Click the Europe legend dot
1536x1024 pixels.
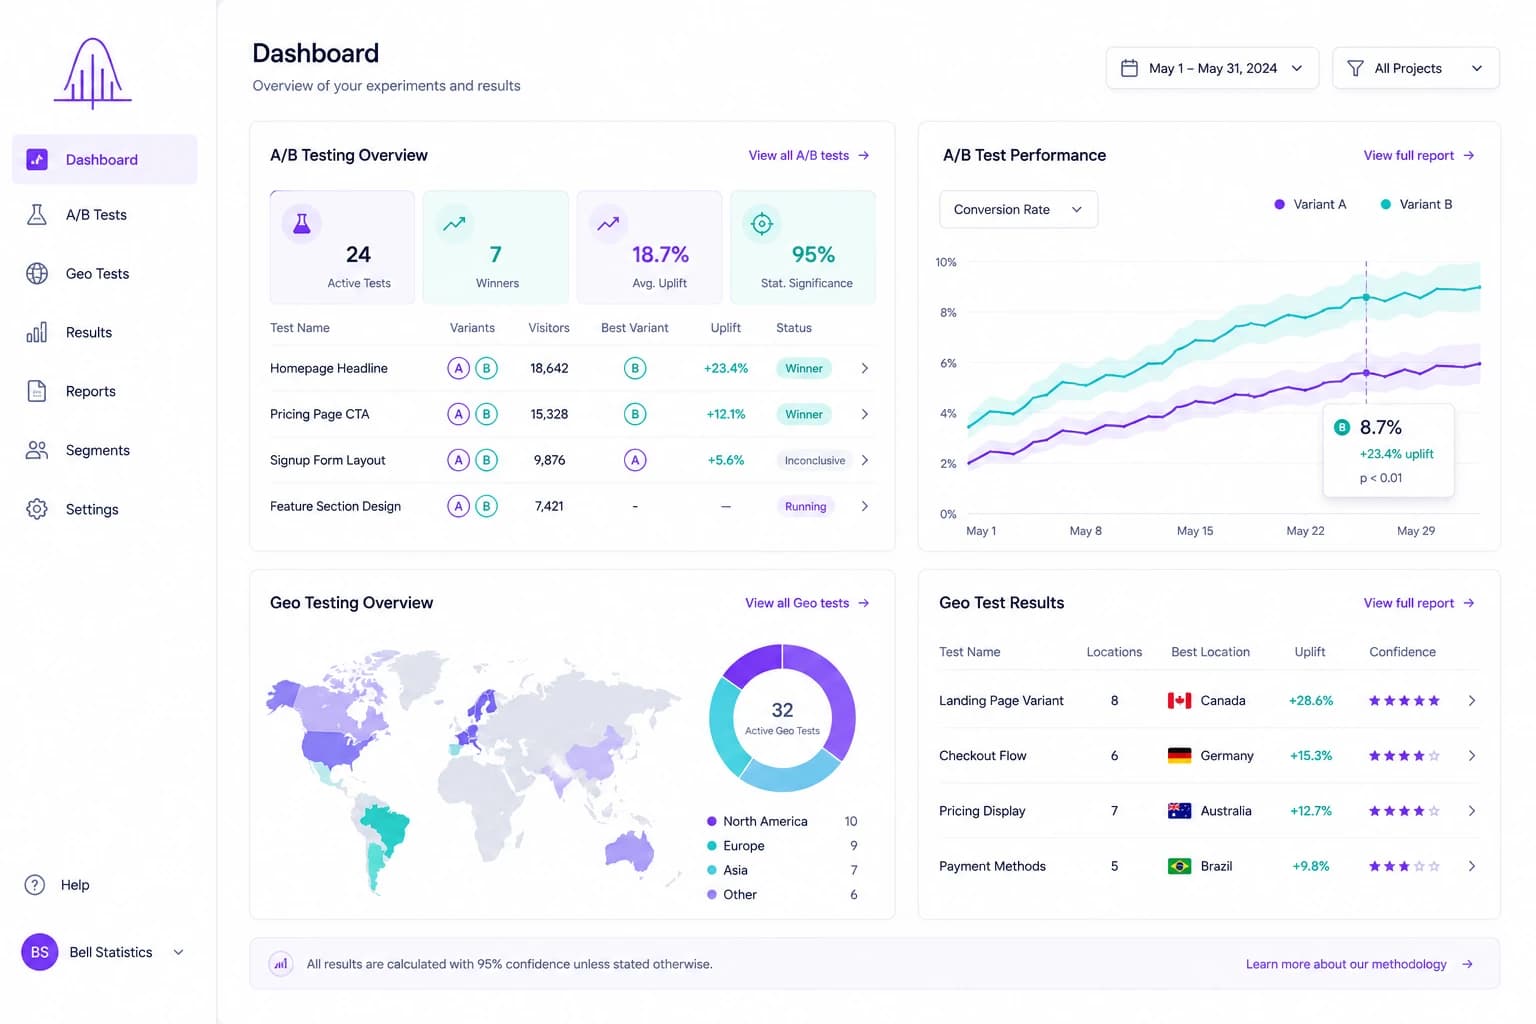[x=712, y=845]
